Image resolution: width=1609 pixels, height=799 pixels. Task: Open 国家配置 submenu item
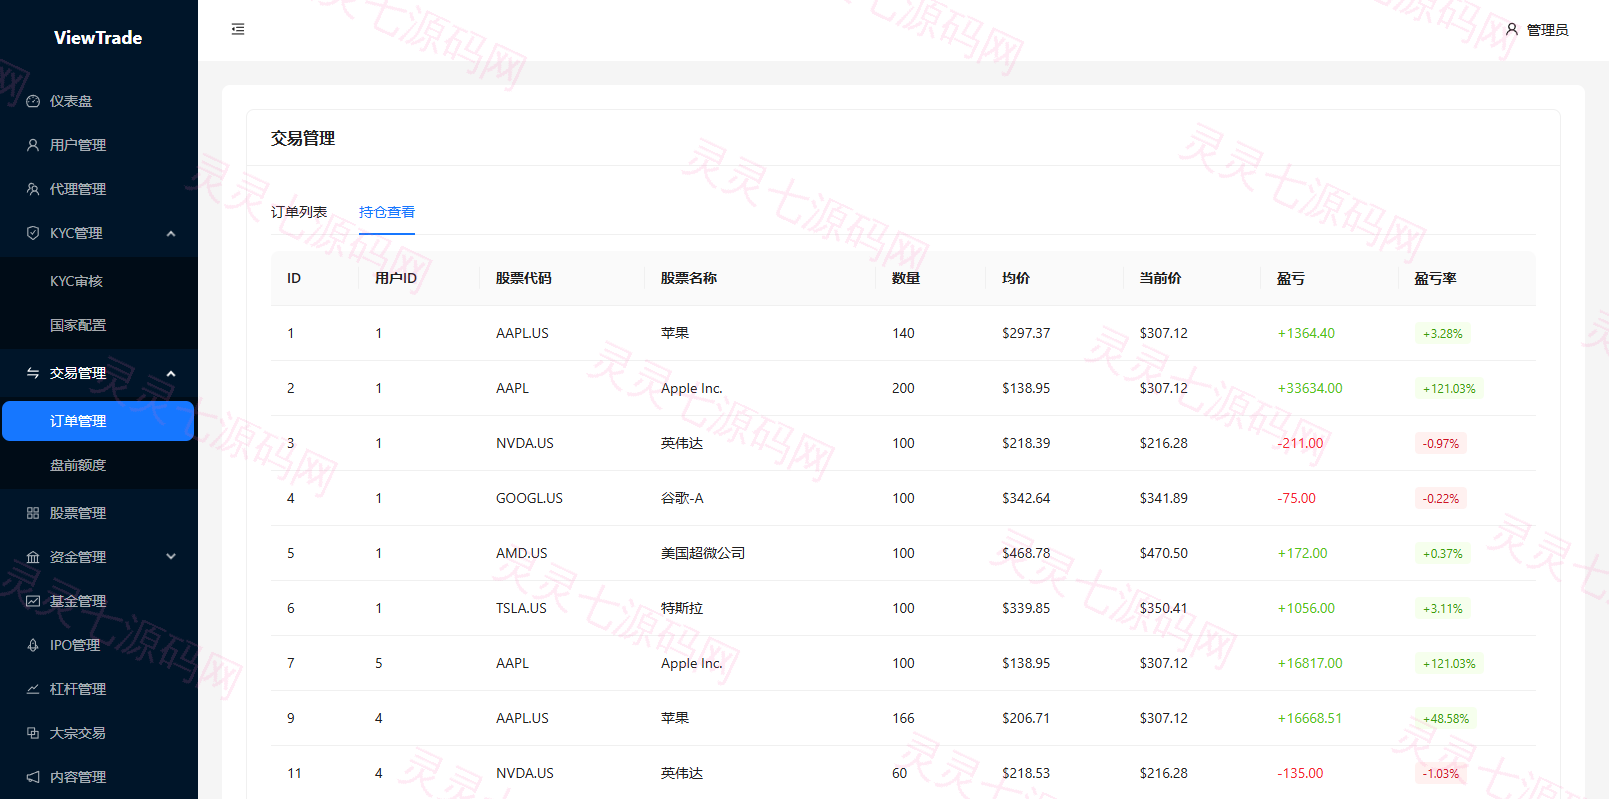coord(98,325)
